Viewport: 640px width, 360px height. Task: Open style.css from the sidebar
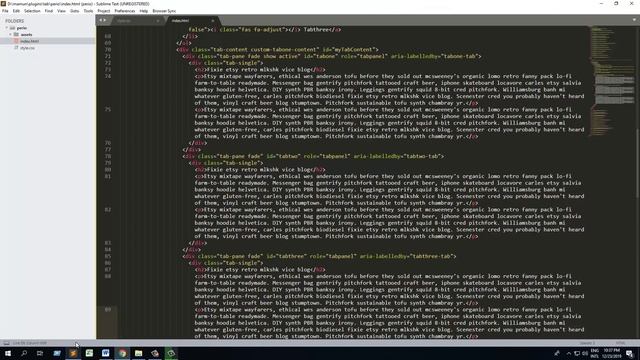pyautogui.click(x=27, y=48)
